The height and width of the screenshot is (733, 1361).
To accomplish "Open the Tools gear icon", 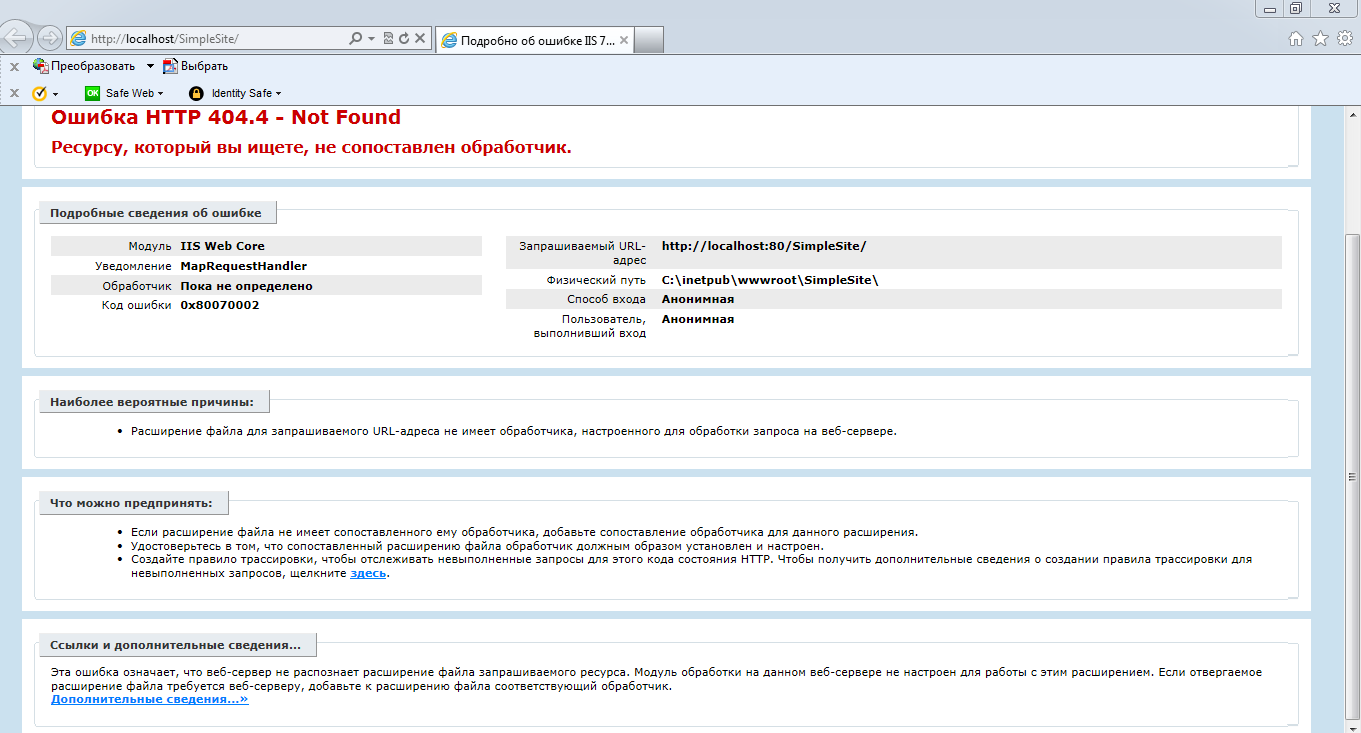I will coord(1344,39).
